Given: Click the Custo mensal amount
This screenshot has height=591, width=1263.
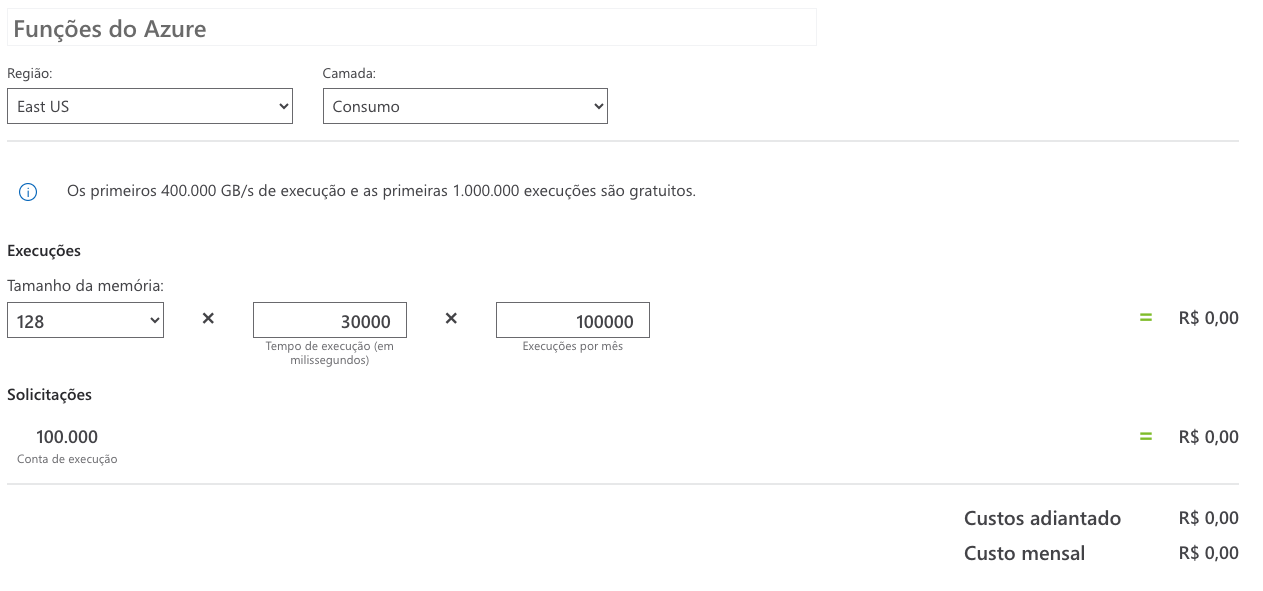Looking at the screenshot, I should point(1209,553).
